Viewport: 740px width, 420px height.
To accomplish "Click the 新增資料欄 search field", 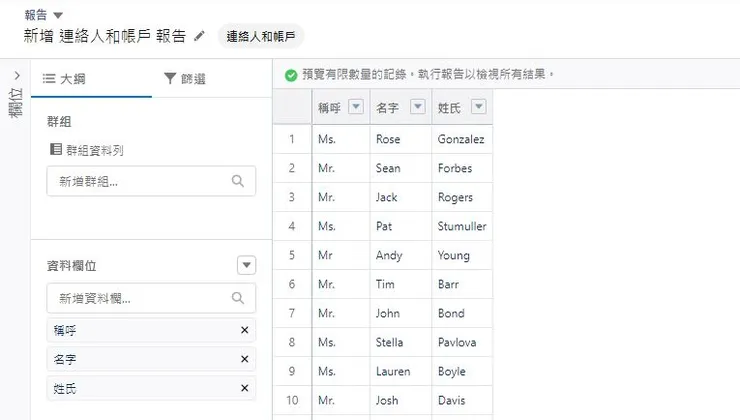I will coord(151,298).
